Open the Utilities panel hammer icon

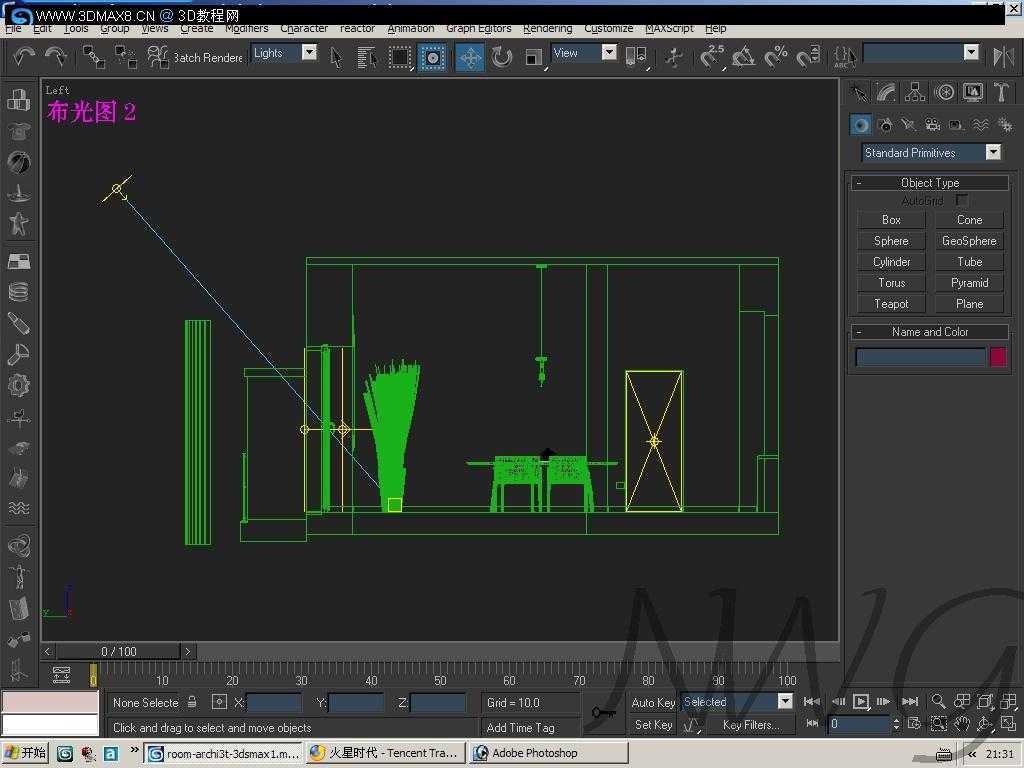point(1001,93)
